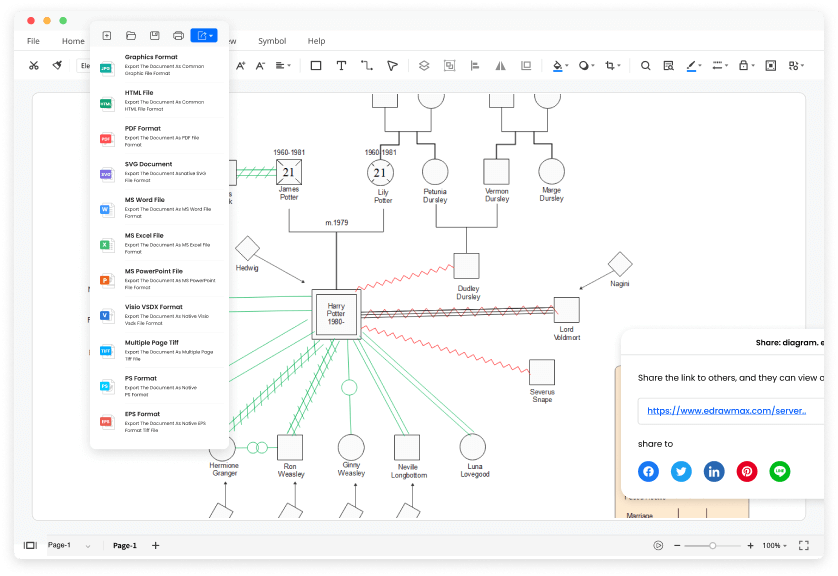Click the Align left icon

(475, 66)
